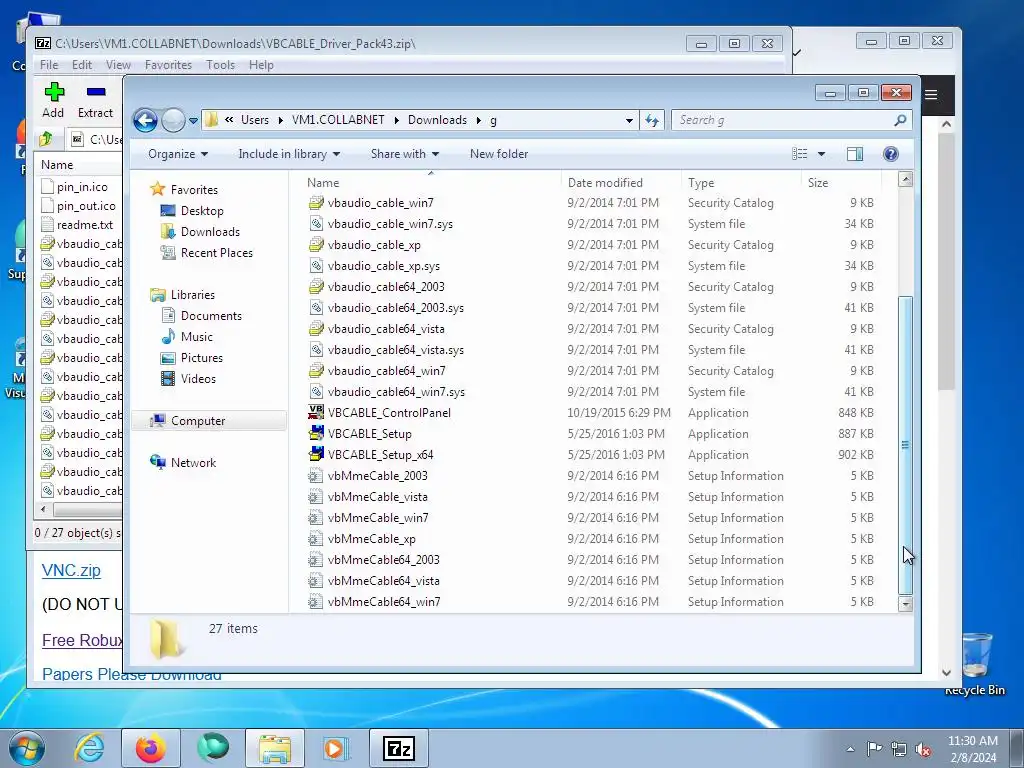Image resolution: width=1024 pixels, height=768 pixels.
Task: Switch to 7-Zip via taskbar icon
Action: [399, 748]
